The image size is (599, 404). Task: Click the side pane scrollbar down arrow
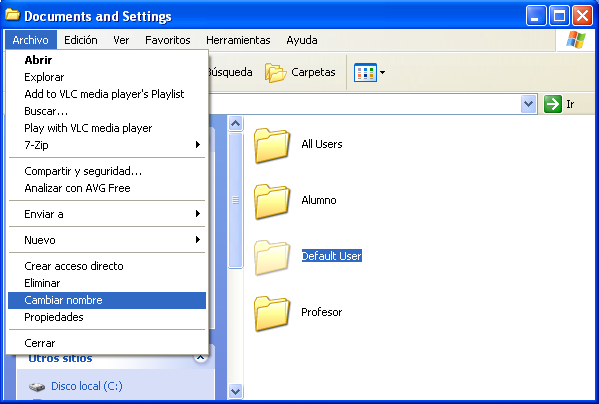235,391
